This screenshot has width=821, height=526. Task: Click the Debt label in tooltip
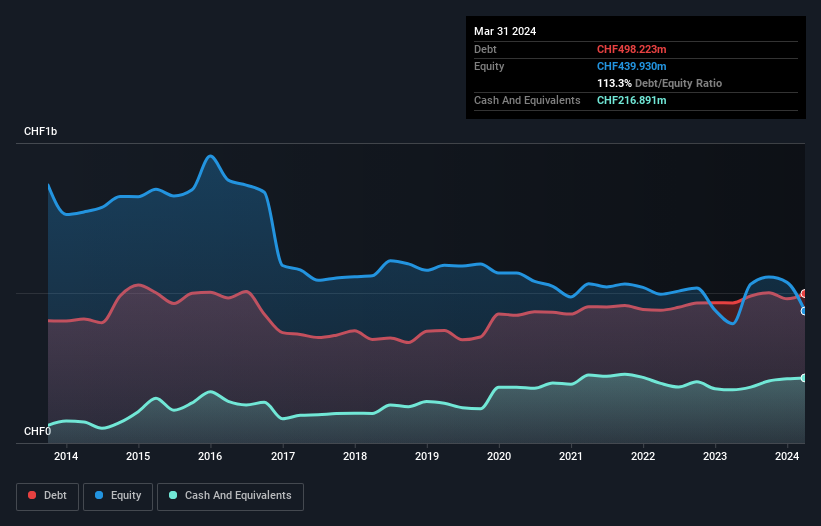[x=485, y=49]
